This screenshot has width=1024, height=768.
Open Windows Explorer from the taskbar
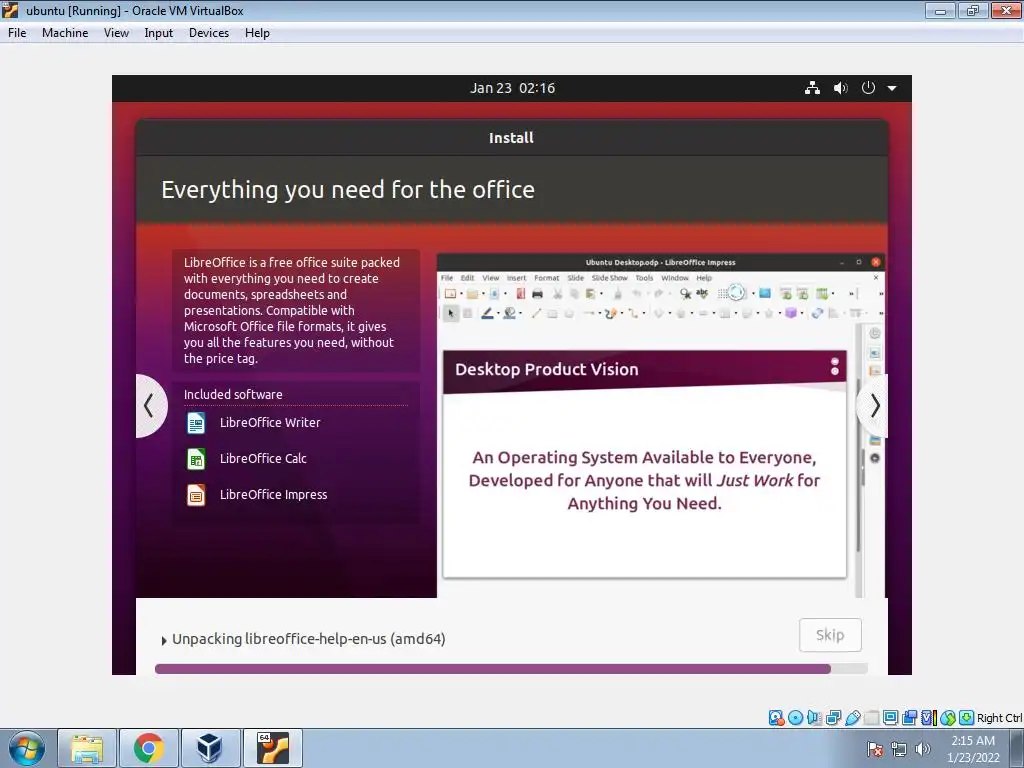[x=87, y=748]
